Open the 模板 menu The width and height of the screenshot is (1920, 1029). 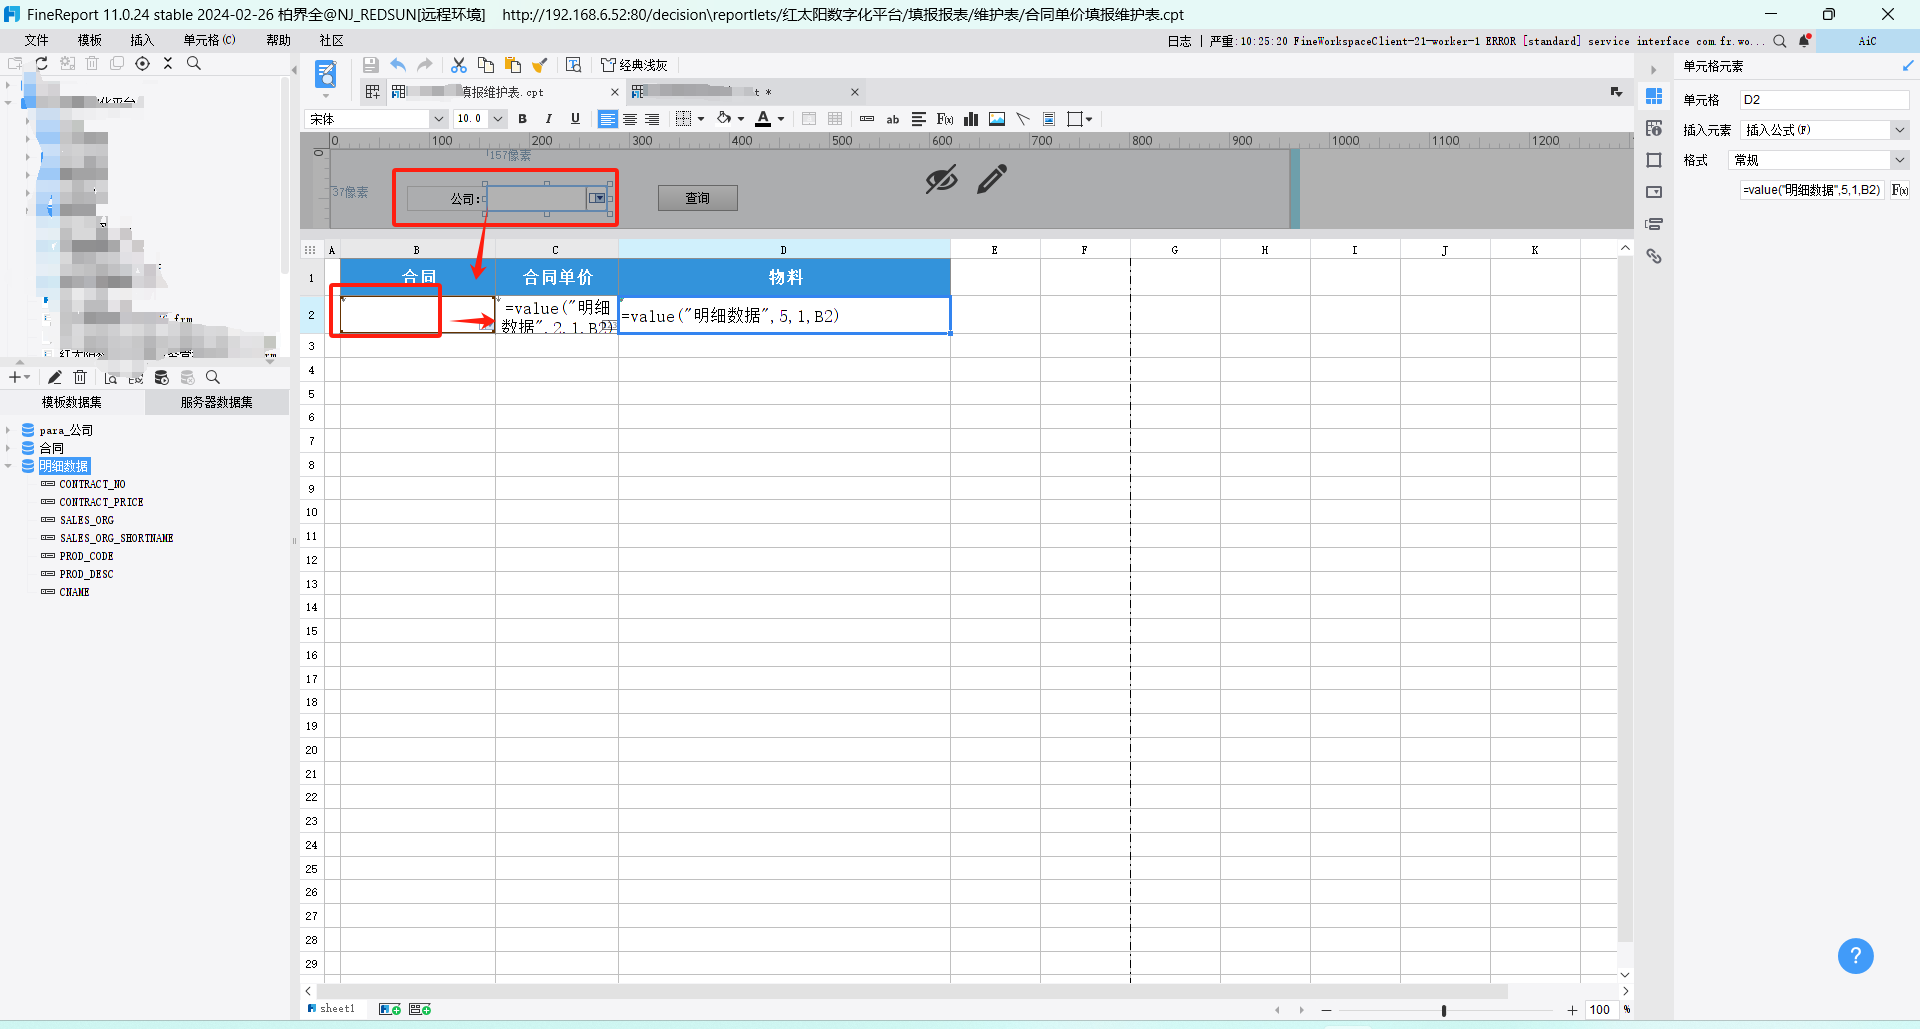pyautogui.click(x=90, y=40)
